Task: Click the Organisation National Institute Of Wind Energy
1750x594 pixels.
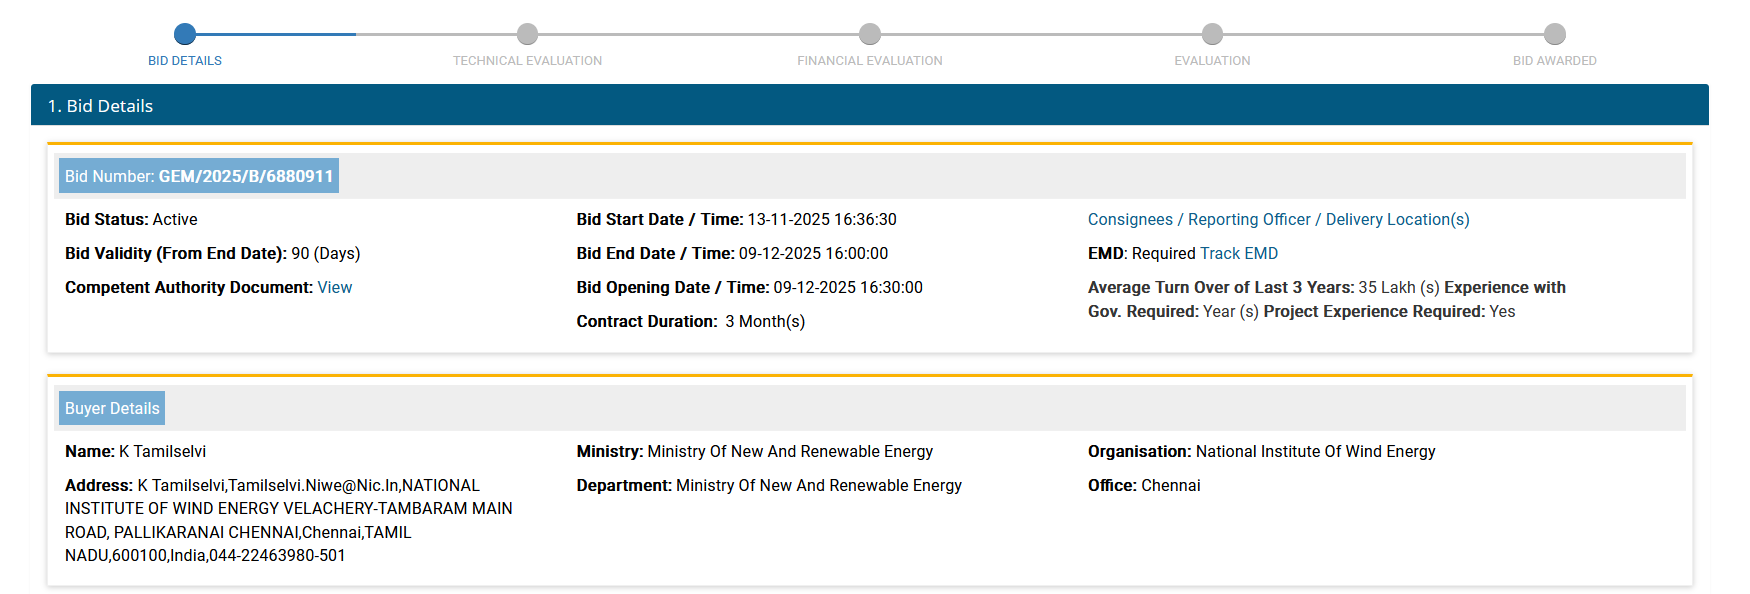Action: pos(1314,452)
